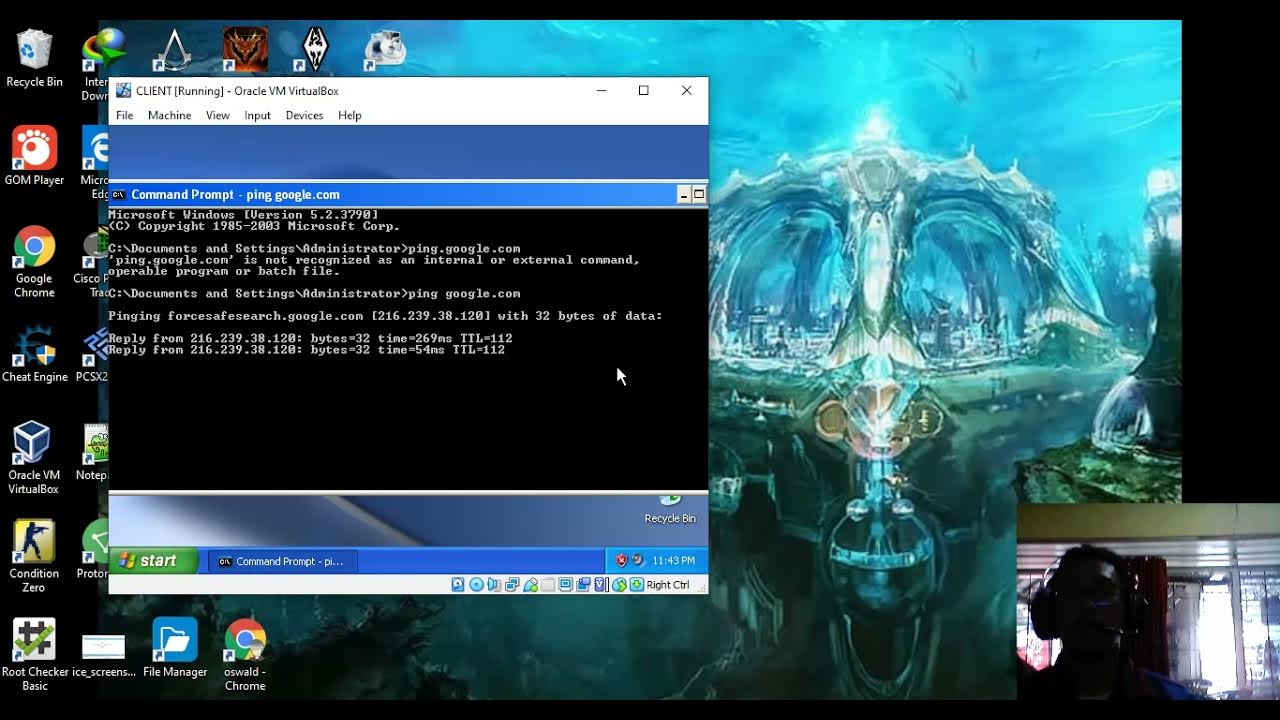Image resolution: width=1280 pixels, height=720 pixels.
Task: Click the USB devices icon in VM status bar
Action: tap(530, 585)
